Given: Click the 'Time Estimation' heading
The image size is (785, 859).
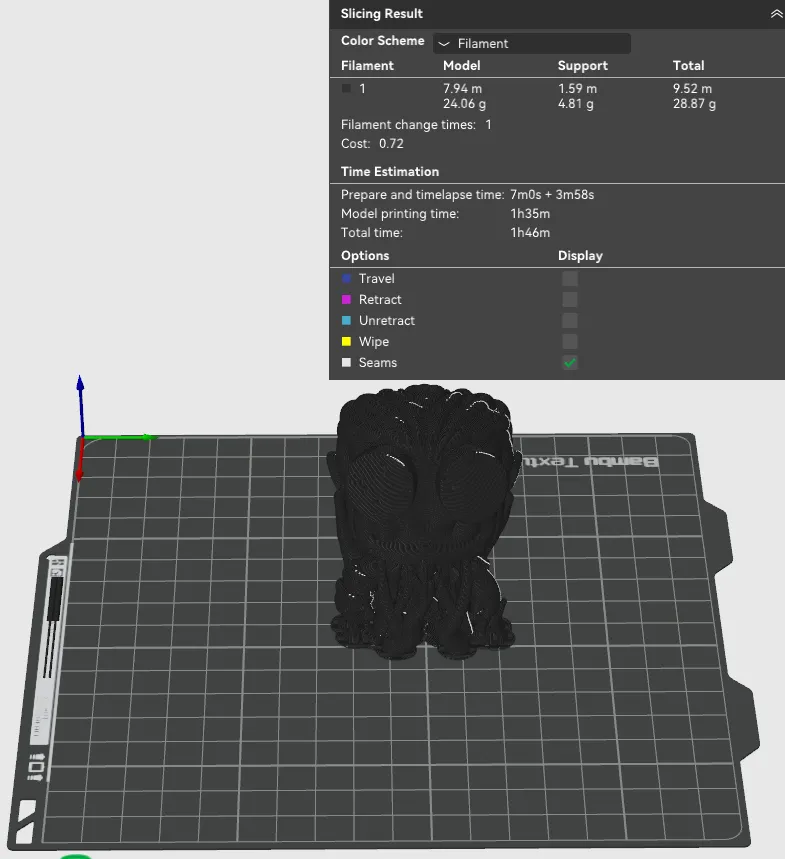Looking at the screenshot, I should (x=389, y=171).
